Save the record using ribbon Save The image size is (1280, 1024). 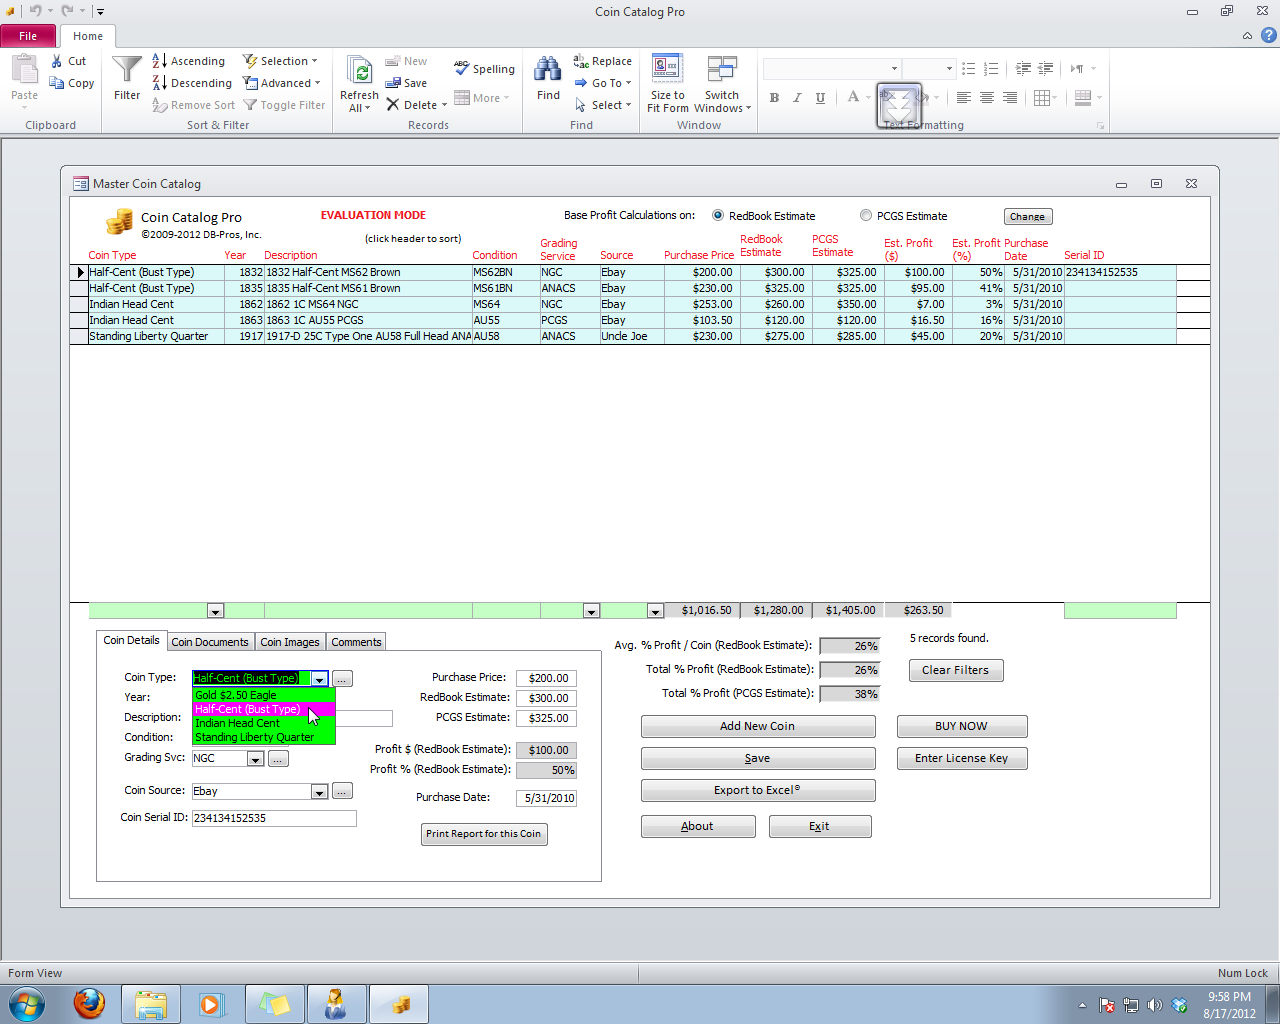406,83
